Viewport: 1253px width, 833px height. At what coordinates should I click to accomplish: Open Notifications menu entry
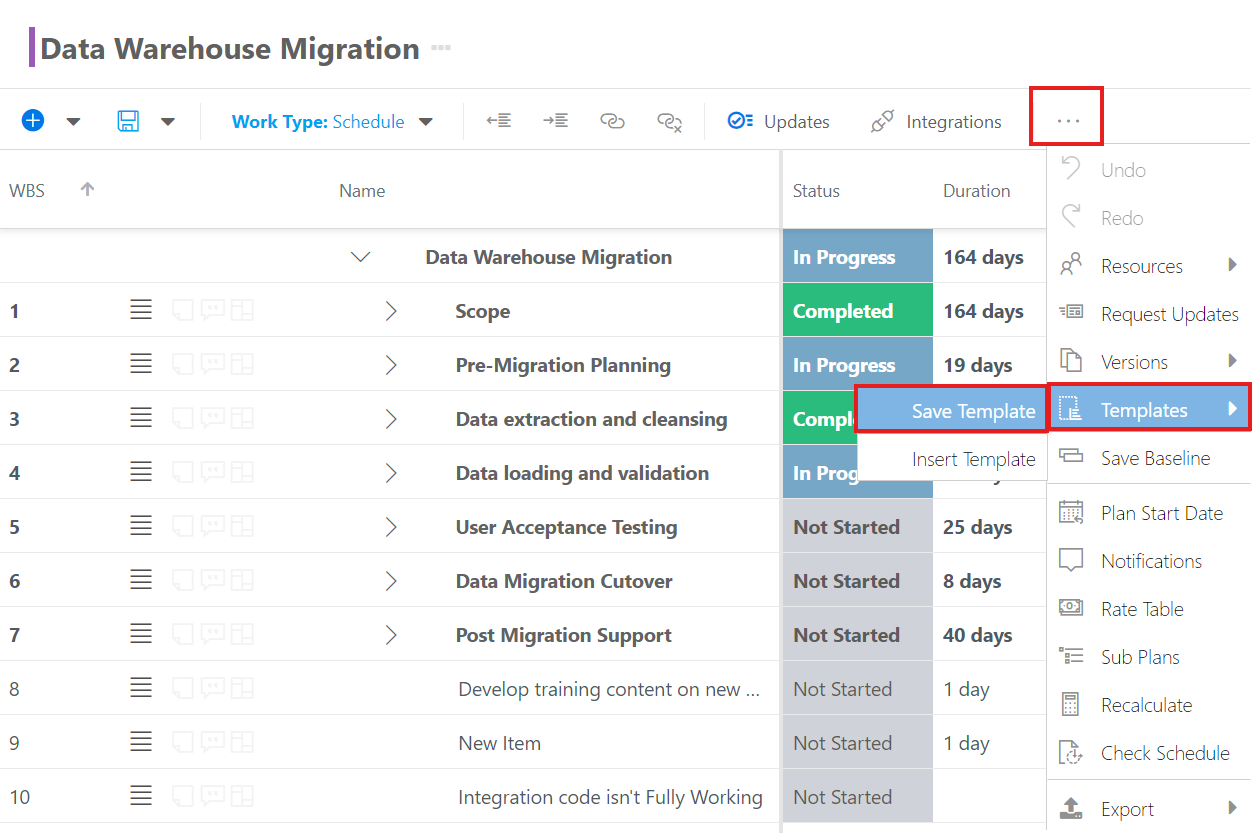(1148, 561)
